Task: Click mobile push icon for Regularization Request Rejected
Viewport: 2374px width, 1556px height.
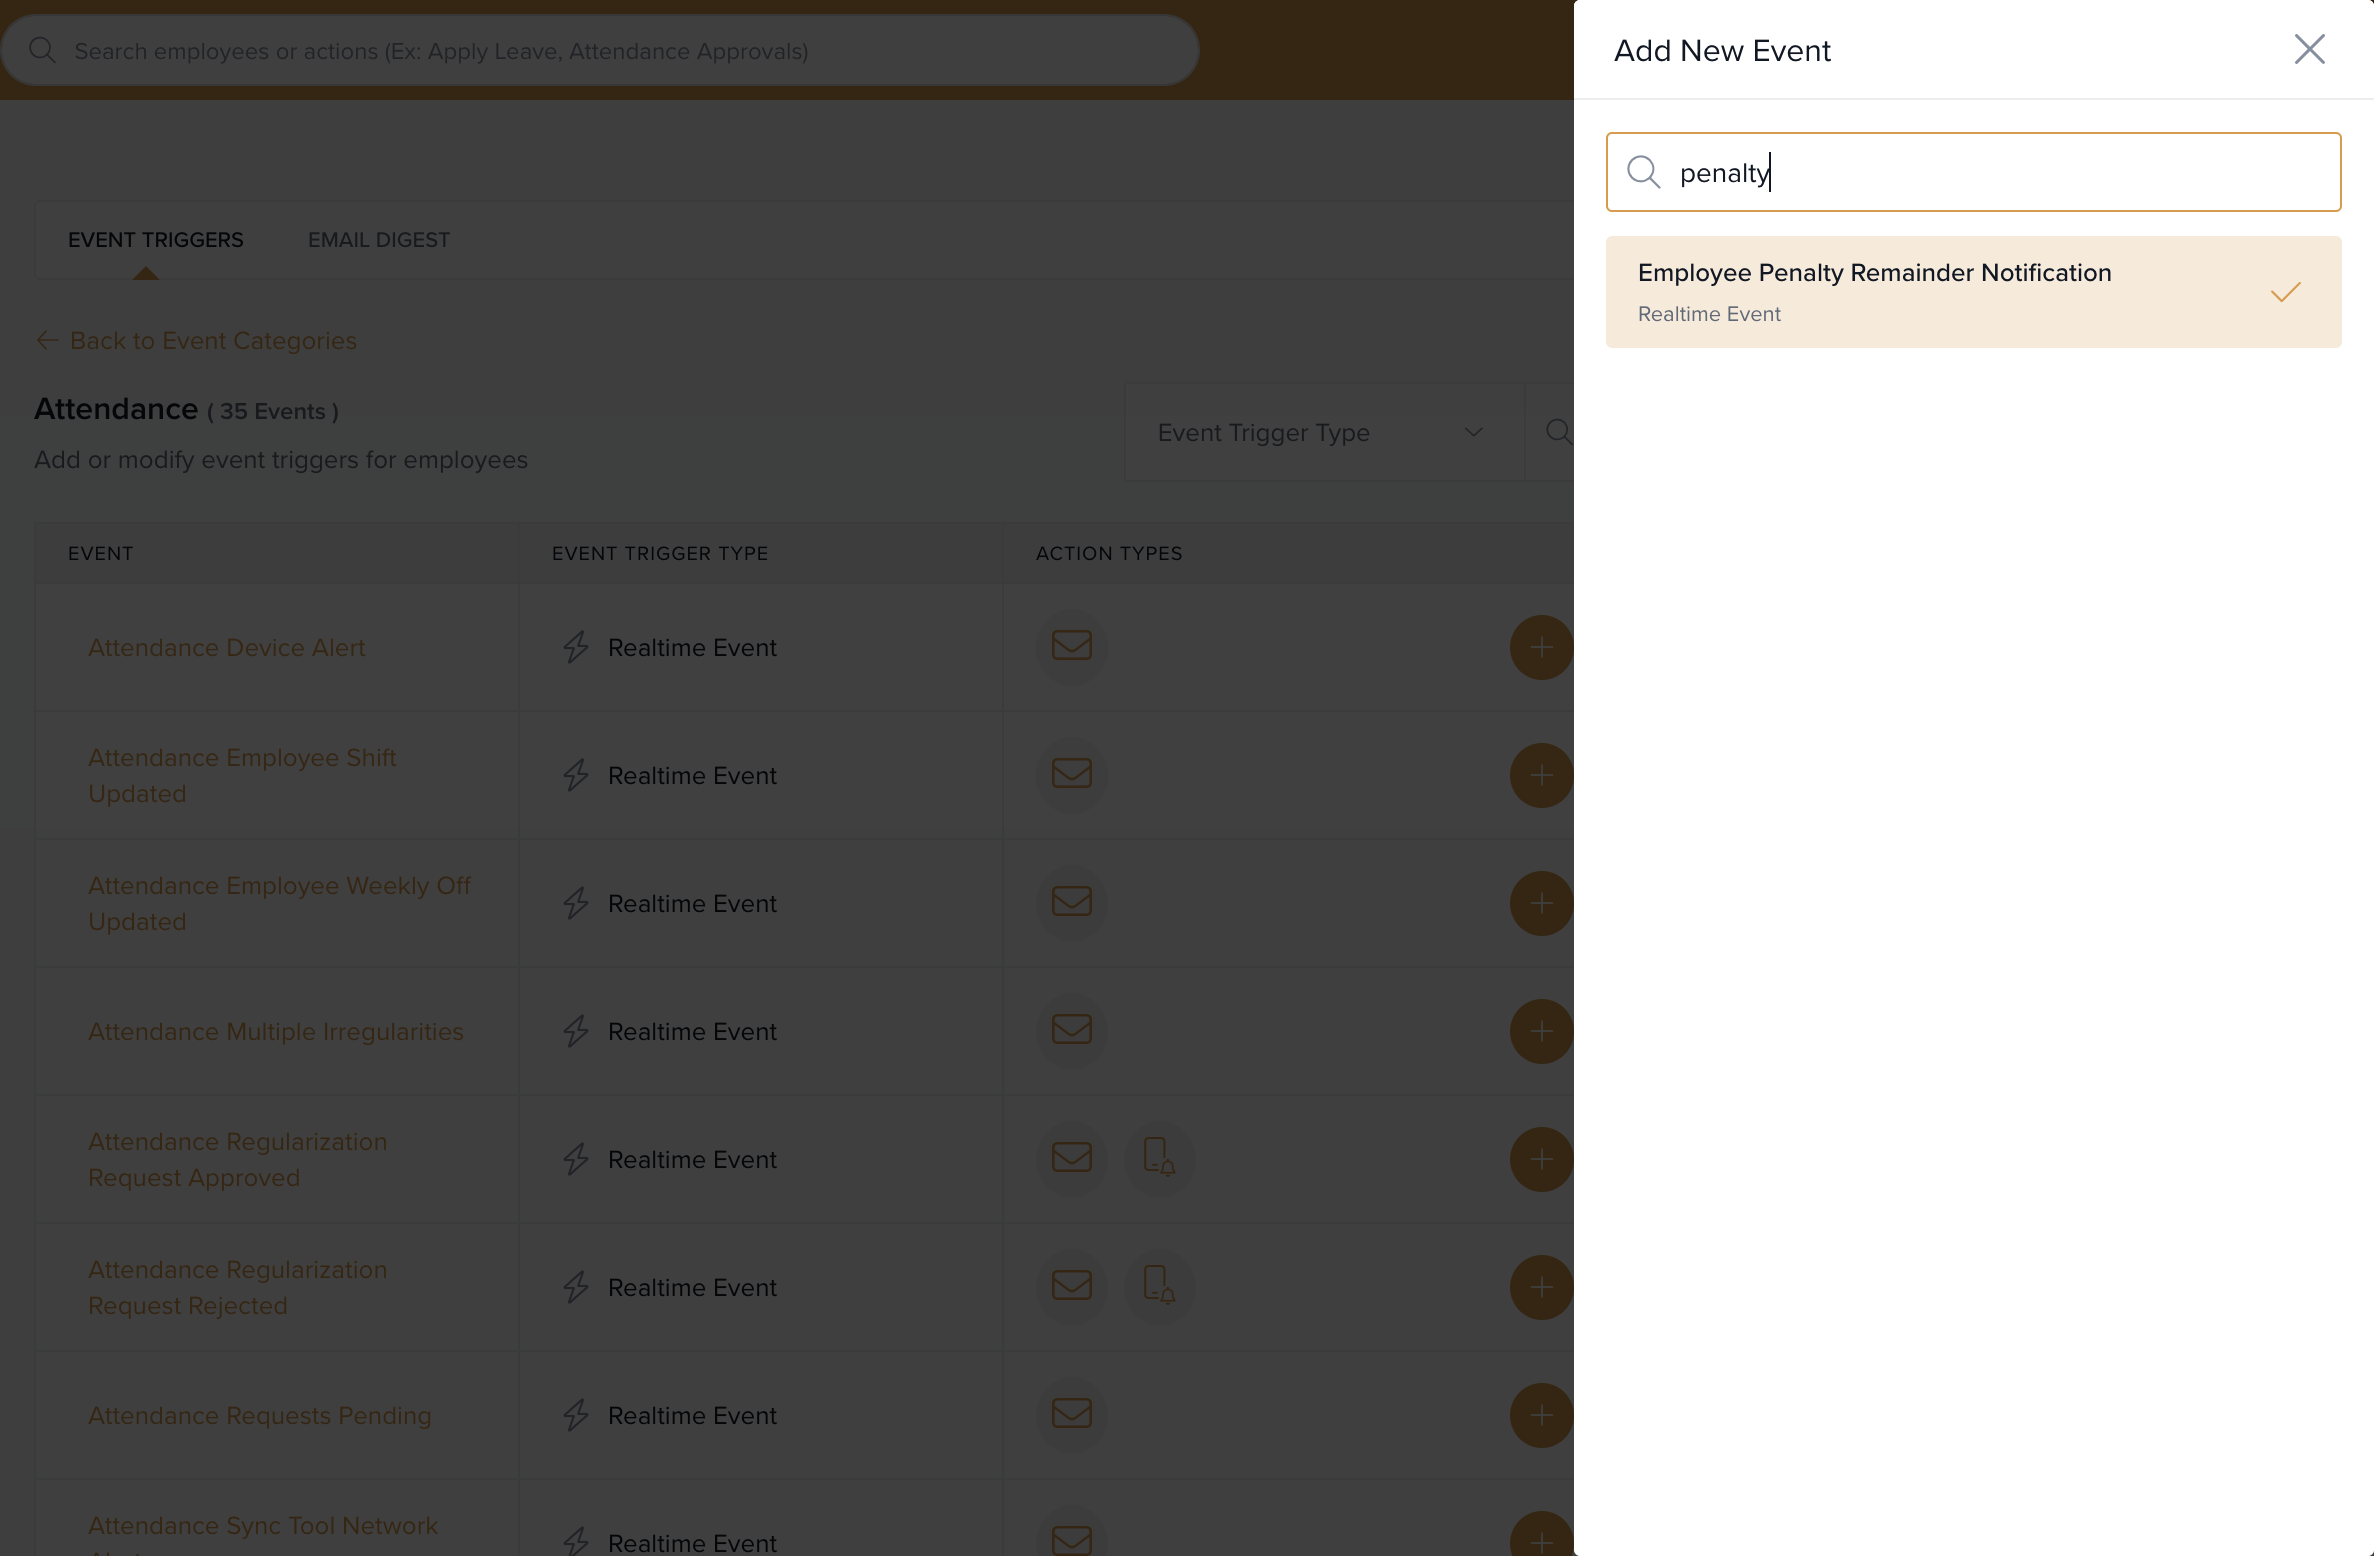Action: click(x=1158, y=1286)
